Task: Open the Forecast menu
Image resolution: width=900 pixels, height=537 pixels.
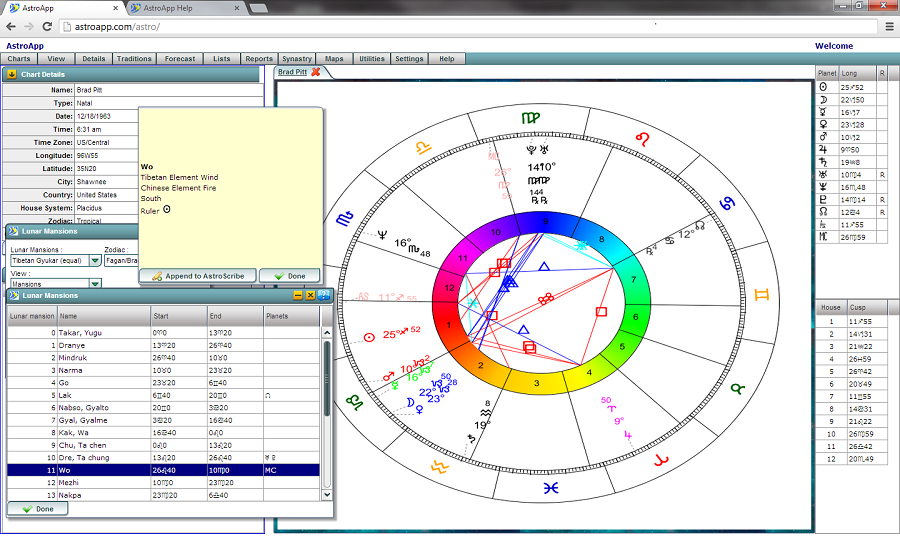Action: (180, 59)
